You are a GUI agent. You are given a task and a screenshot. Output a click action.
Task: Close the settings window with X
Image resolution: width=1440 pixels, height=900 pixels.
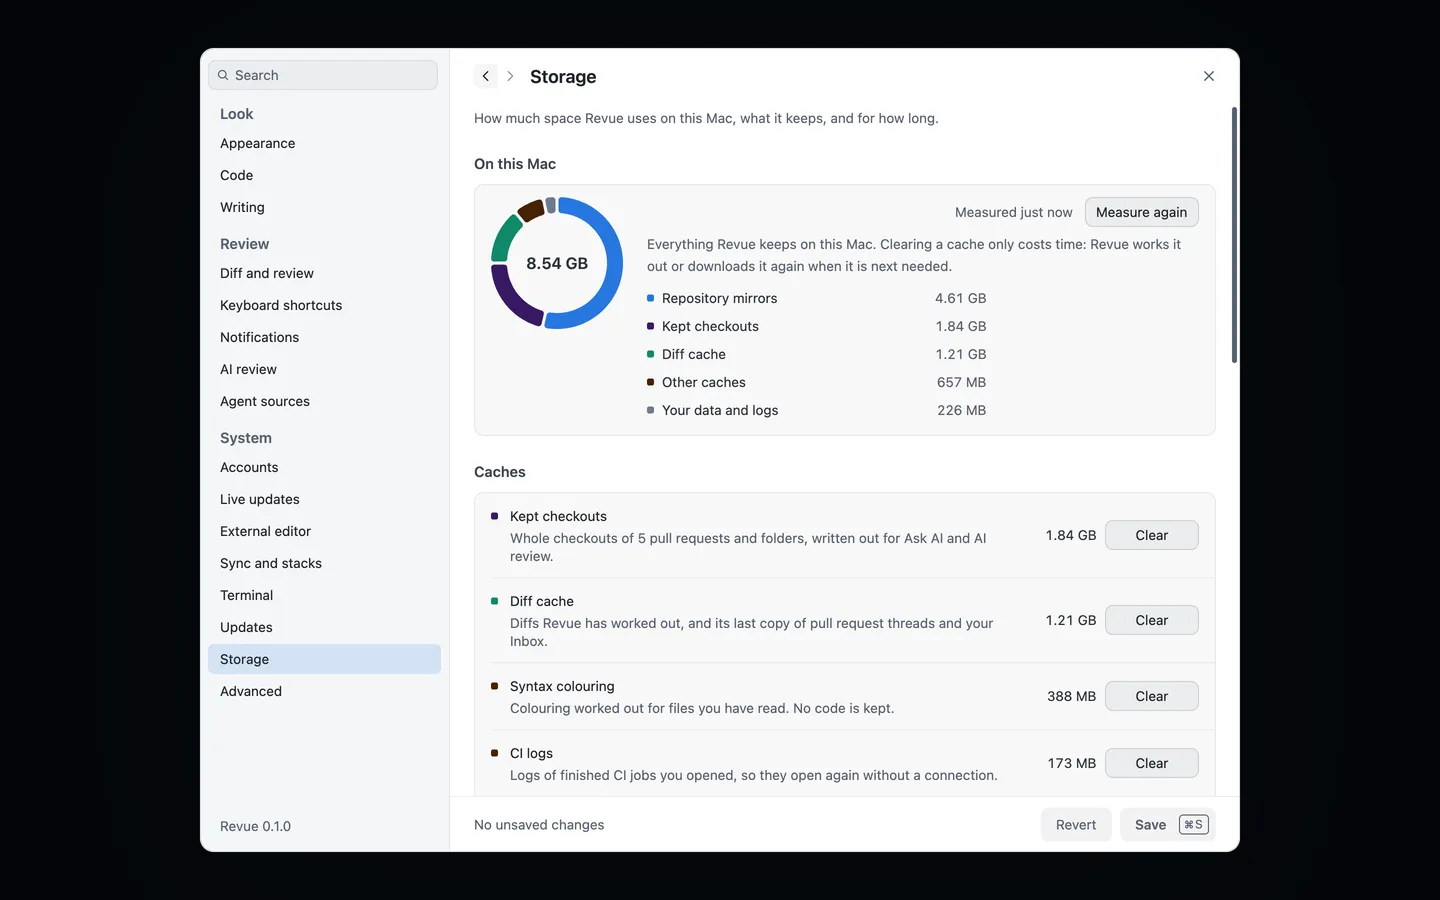click(1209, 76)
